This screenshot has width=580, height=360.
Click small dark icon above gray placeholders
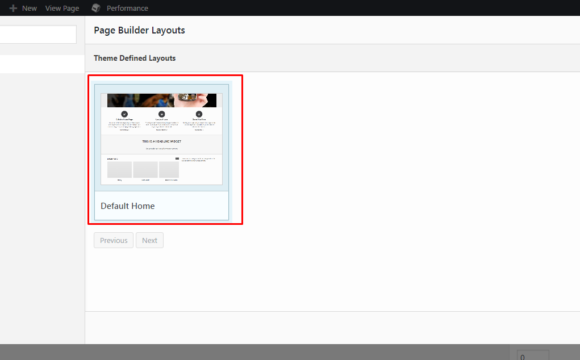pos(177,159)
